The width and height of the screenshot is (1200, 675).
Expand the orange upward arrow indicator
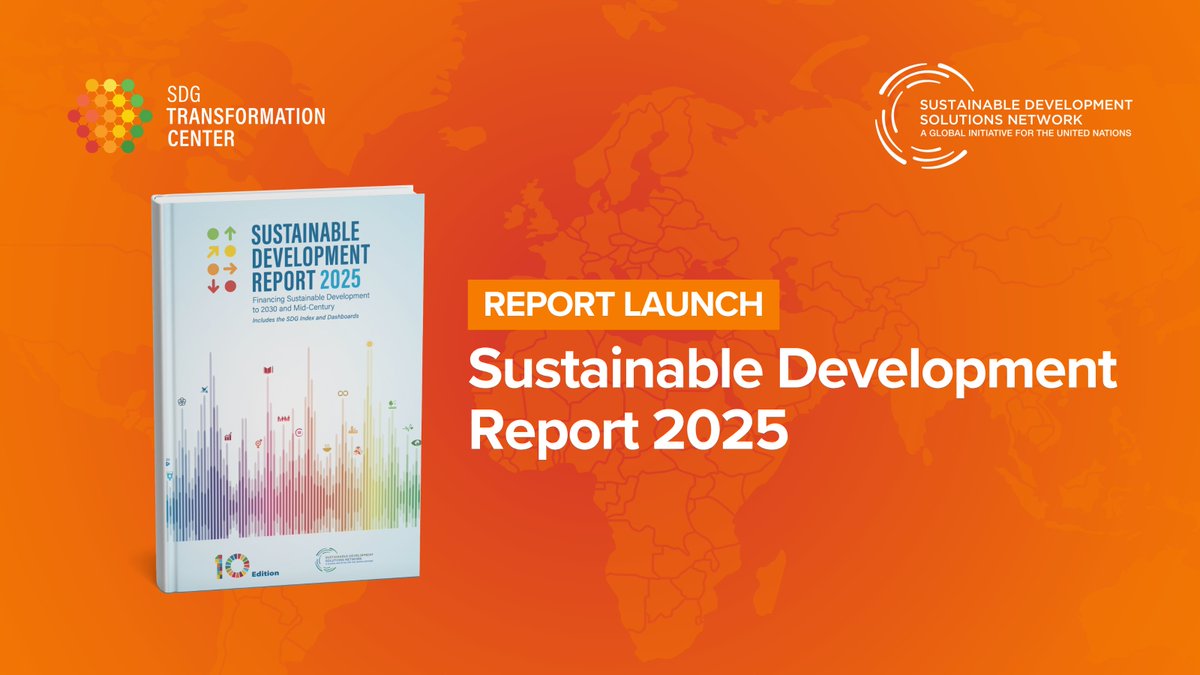230,233
